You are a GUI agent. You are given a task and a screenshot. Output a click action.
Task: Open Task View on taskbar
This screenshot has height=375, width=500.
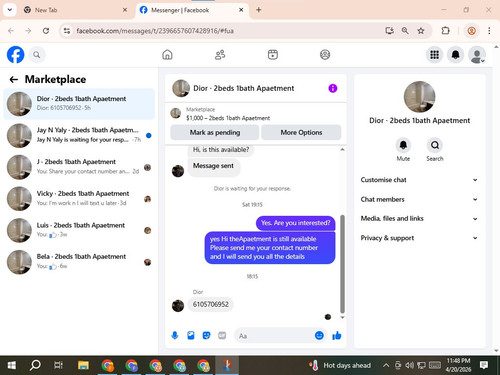click(58, 366)
